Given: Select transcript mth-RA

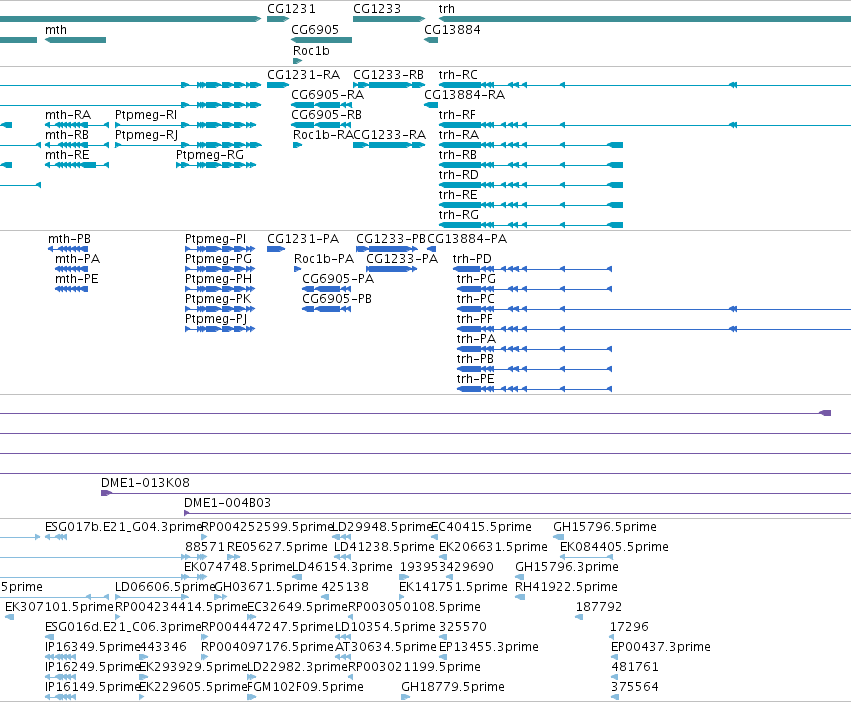Looking at the screenshot, I should click(x=77, y=125).
